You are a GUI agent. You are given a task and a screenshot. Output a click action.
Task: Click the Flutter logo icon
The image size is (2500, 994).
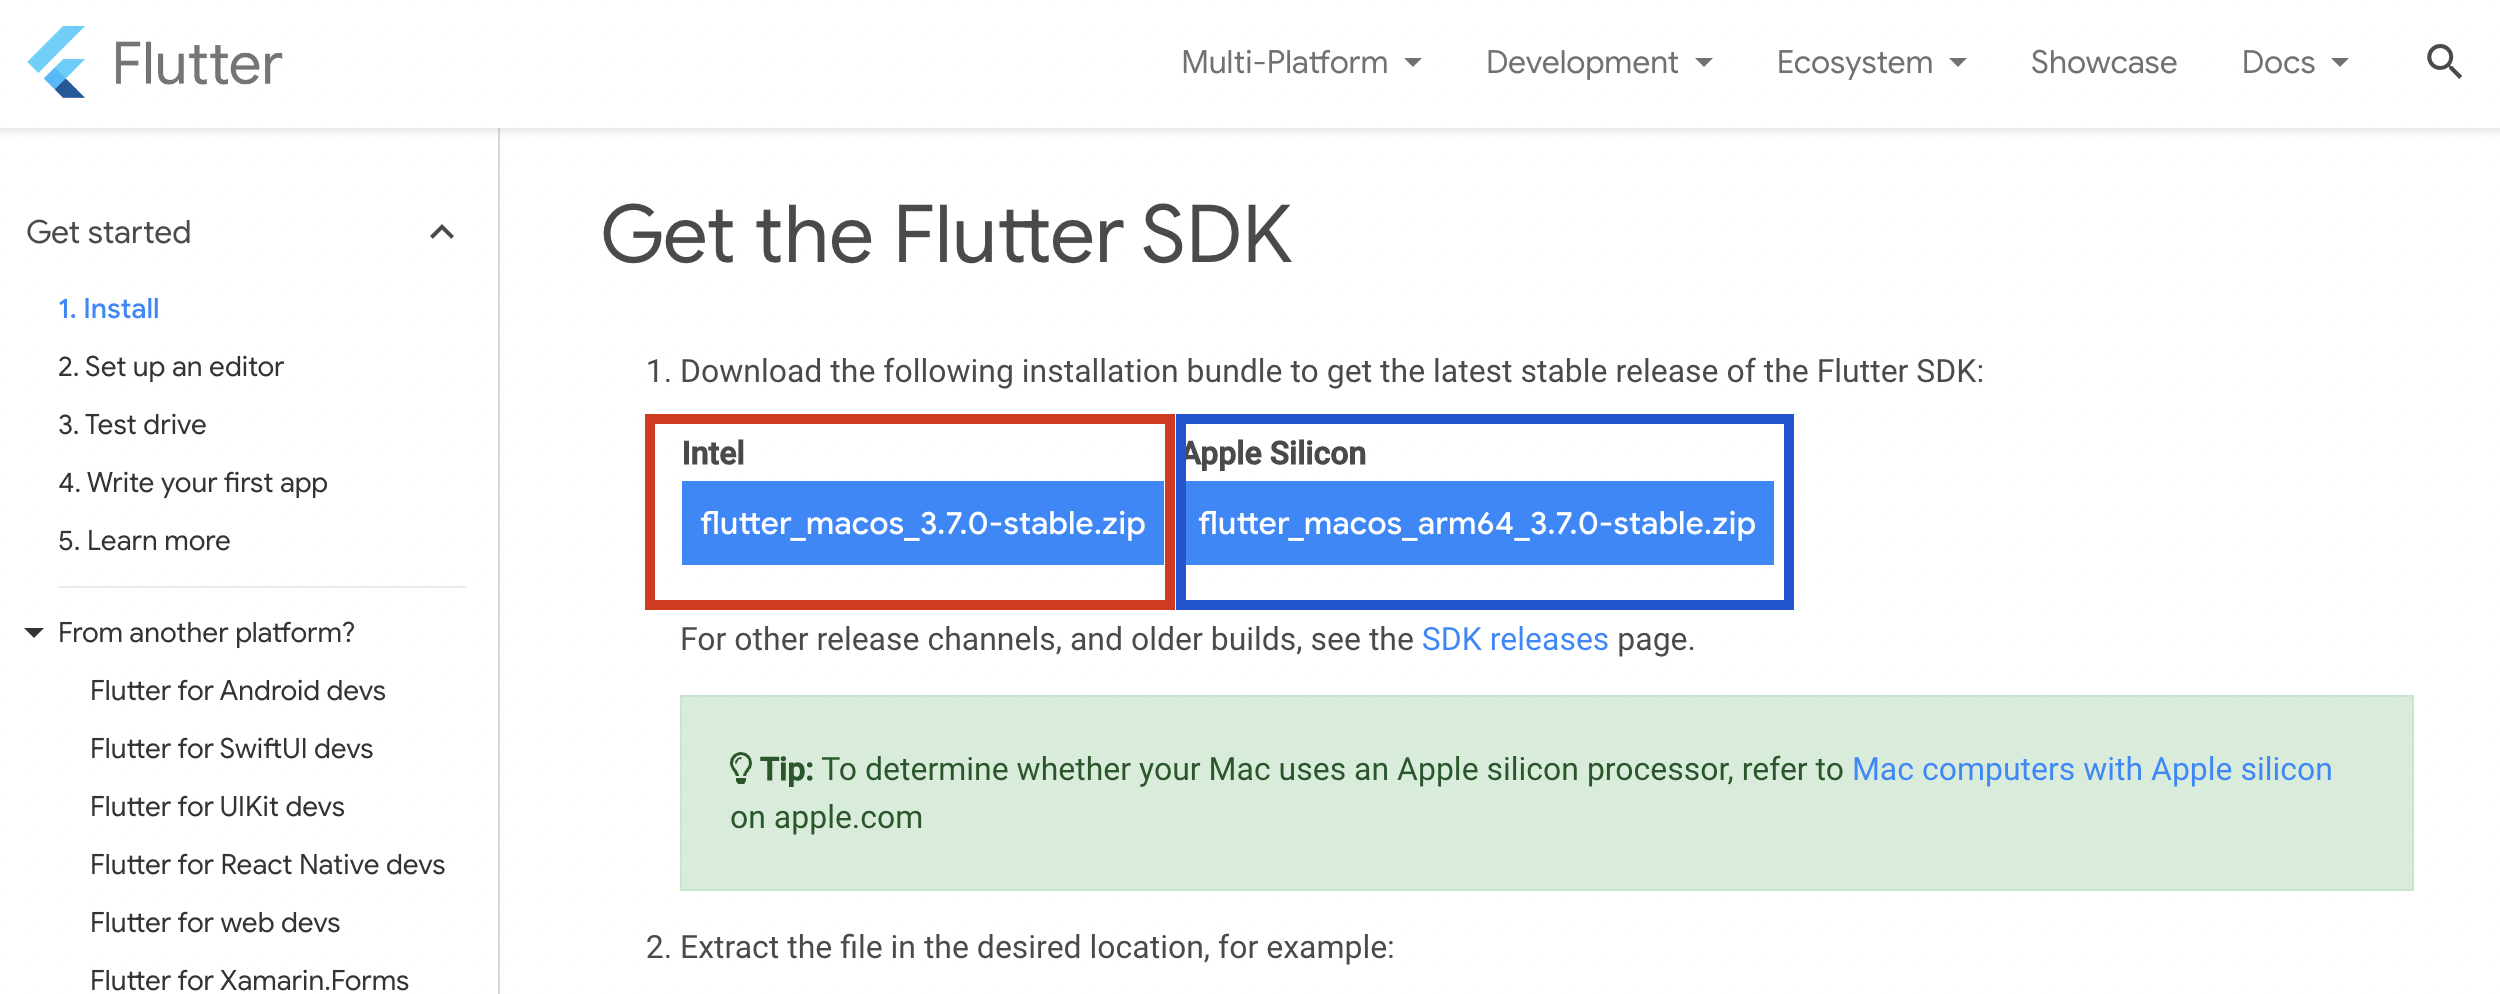(57, 62)
